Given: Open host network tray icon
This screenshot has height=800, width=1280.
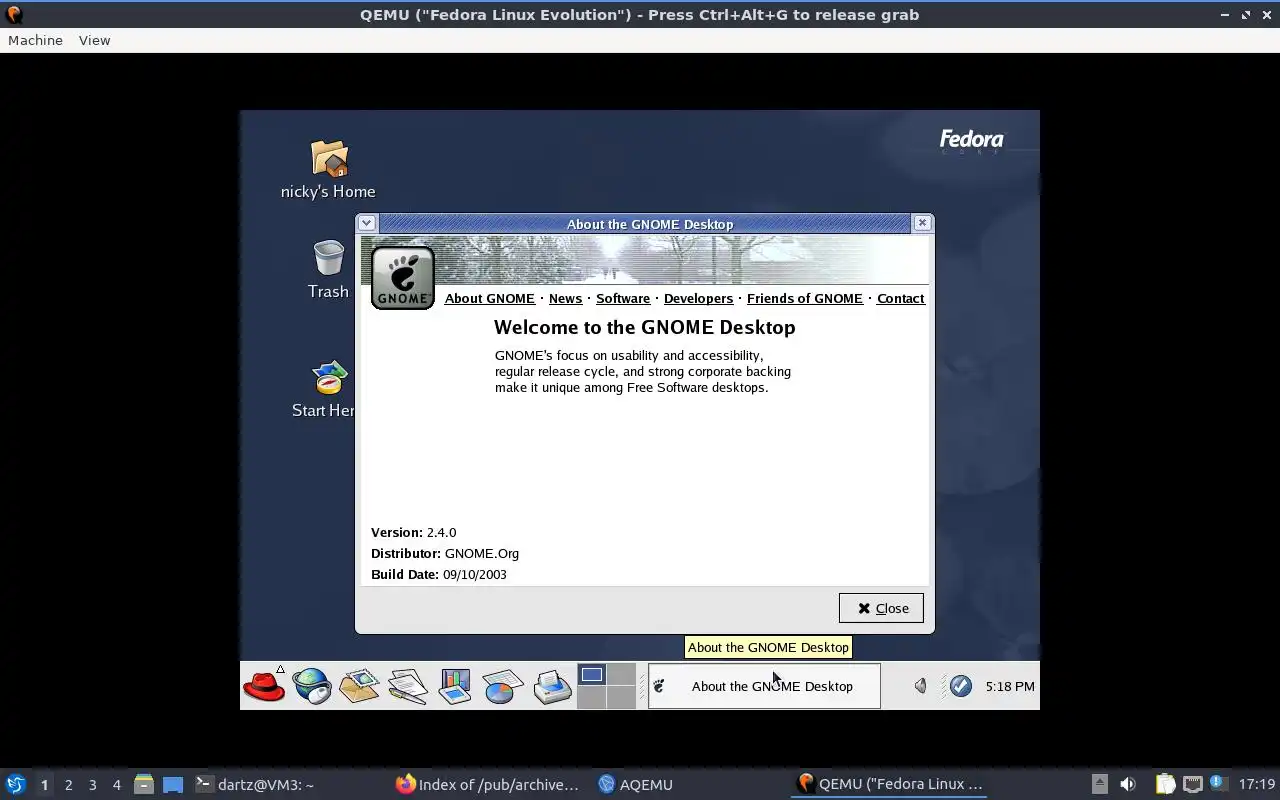Looking at the screenshot, I should [x=1192, y=784].
